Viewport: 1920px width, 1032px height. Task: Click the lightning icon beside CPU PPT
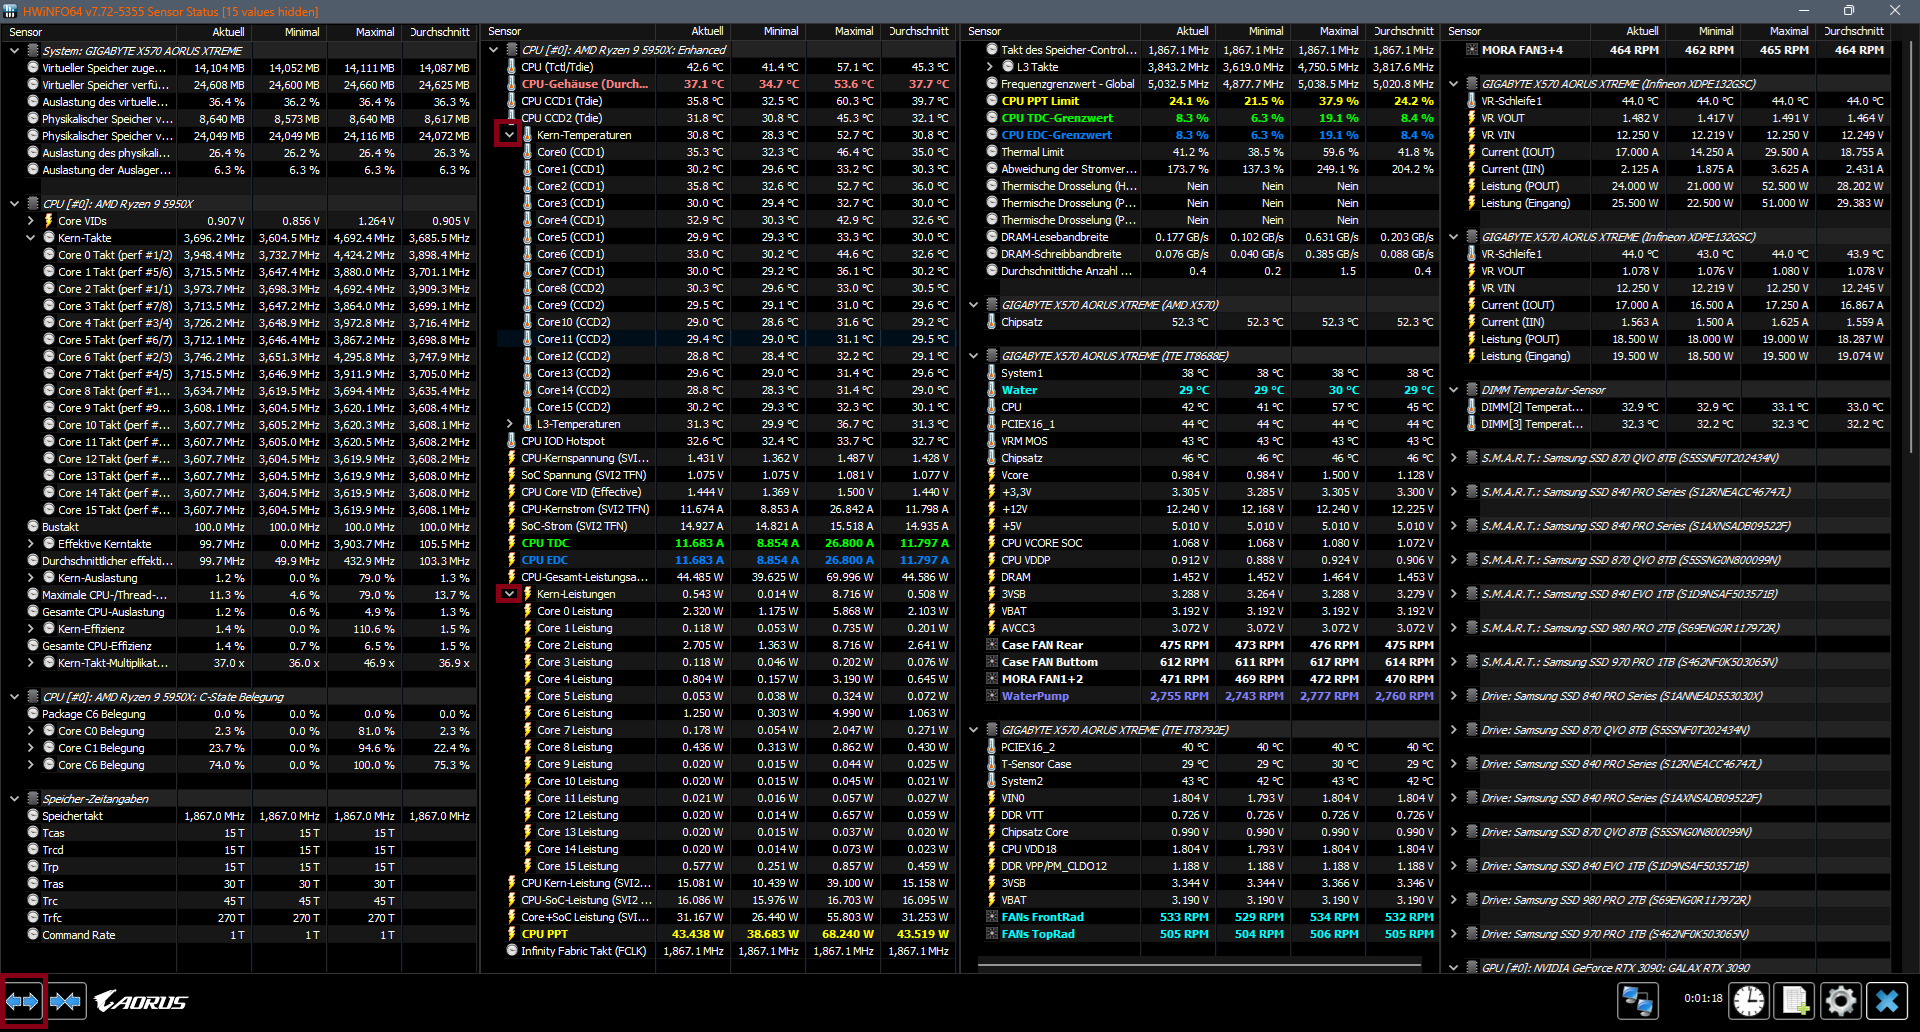(511, 934)
